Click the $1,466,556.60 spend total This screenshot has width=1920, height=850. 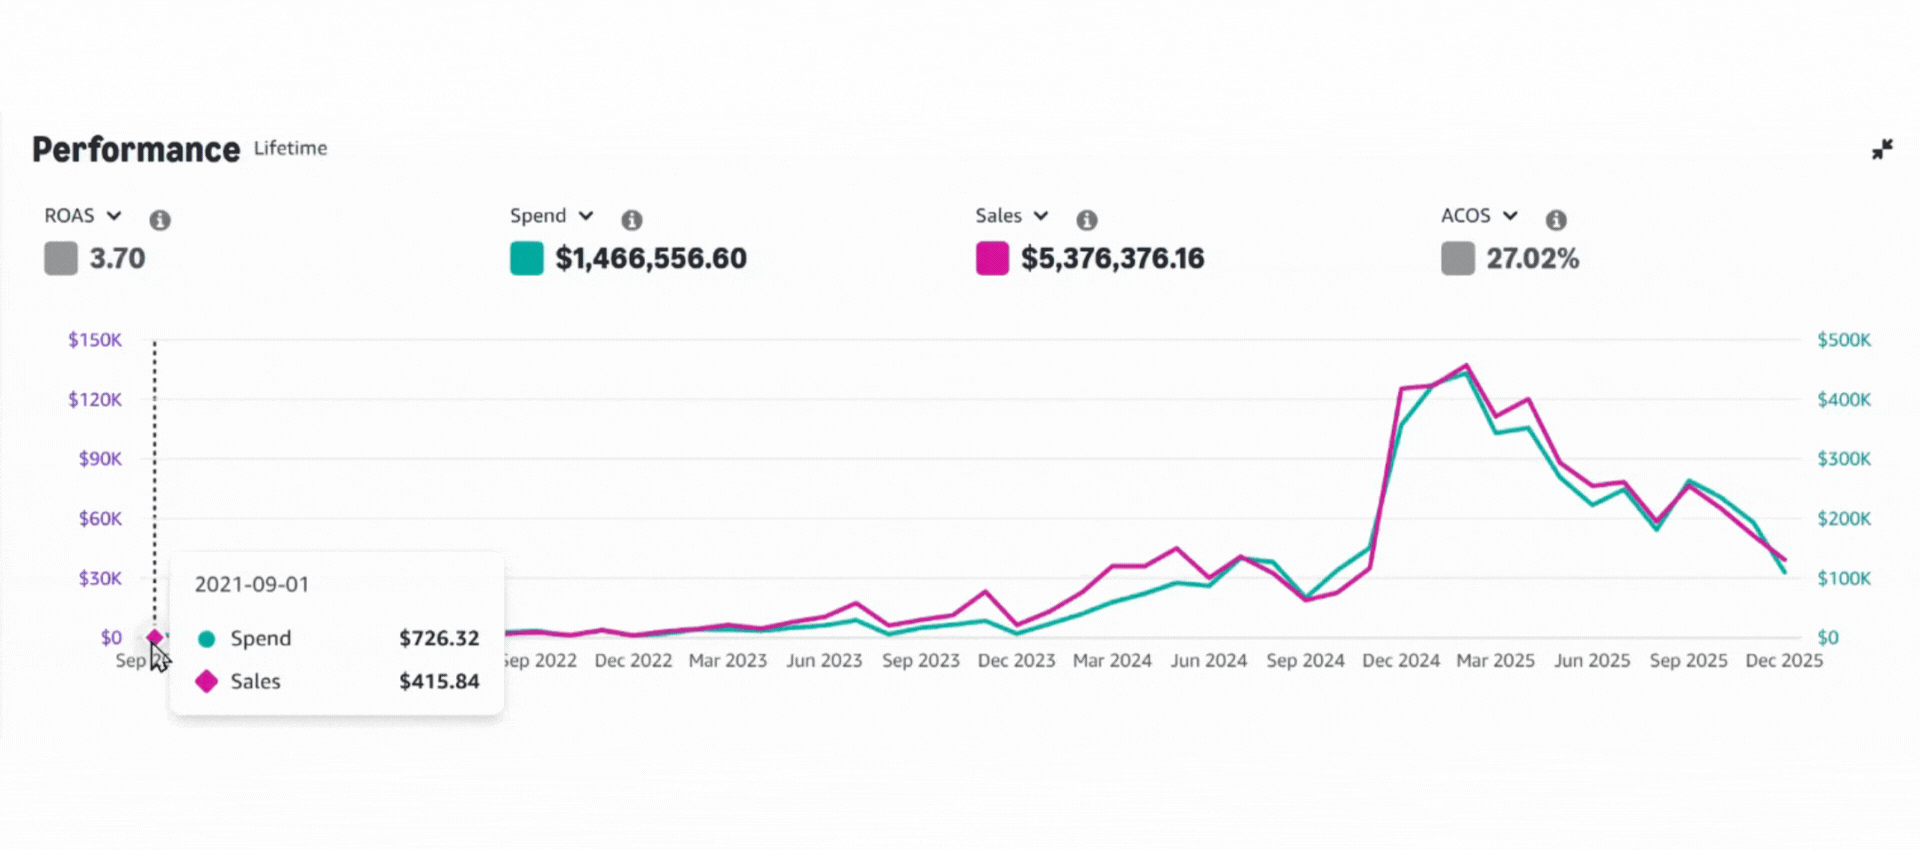pos(651,259)
